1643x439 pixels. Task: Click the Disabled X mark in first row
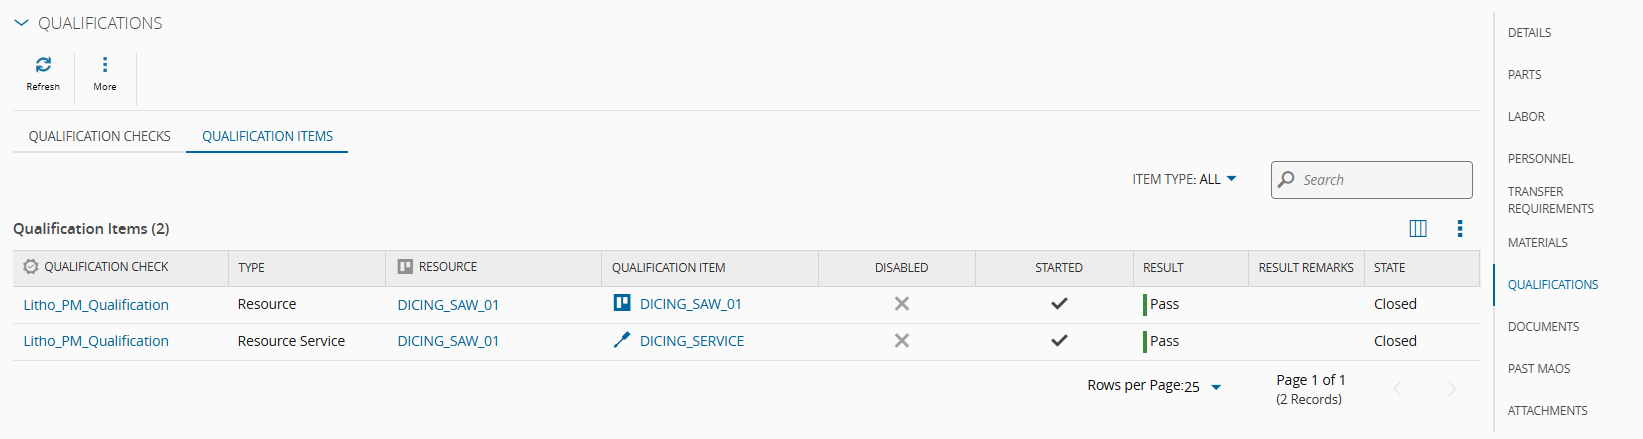point(901,304)
